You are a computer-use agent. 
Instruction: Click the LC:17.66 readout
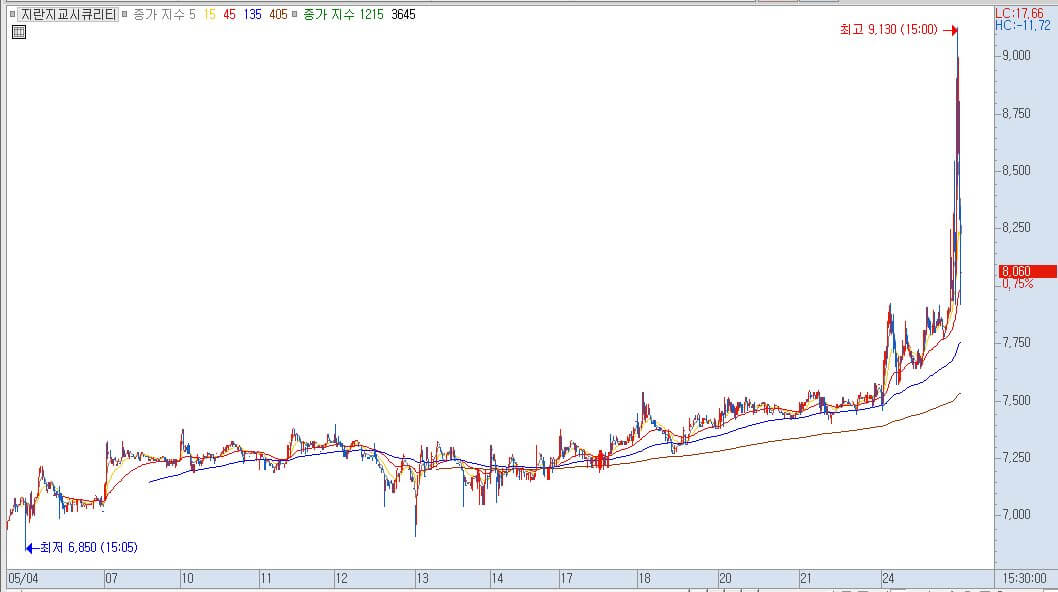[1020, 14]
